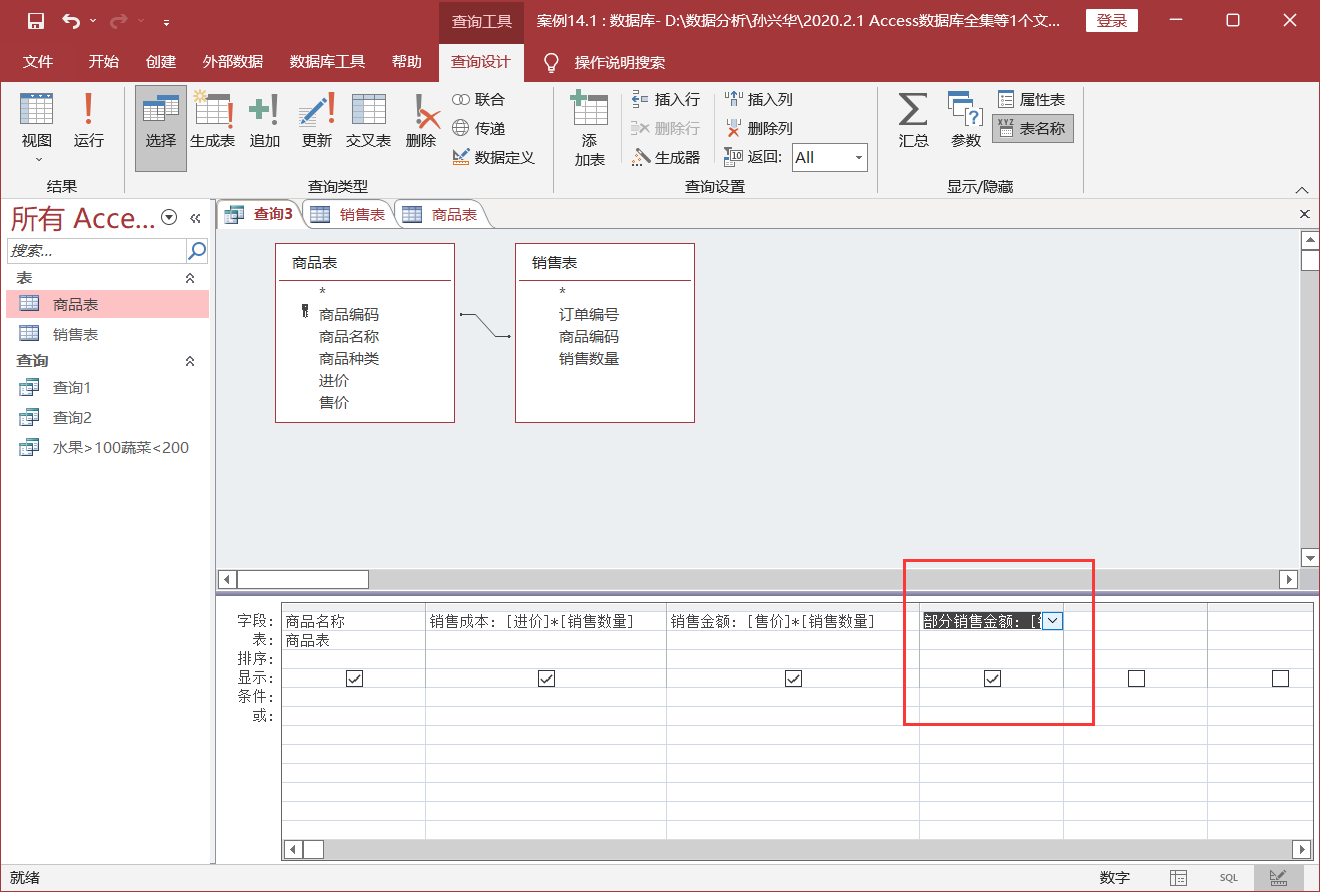The width and height of the screenshot is (1320, 892).
Task: Undo the last action
Action: [71, 21]
